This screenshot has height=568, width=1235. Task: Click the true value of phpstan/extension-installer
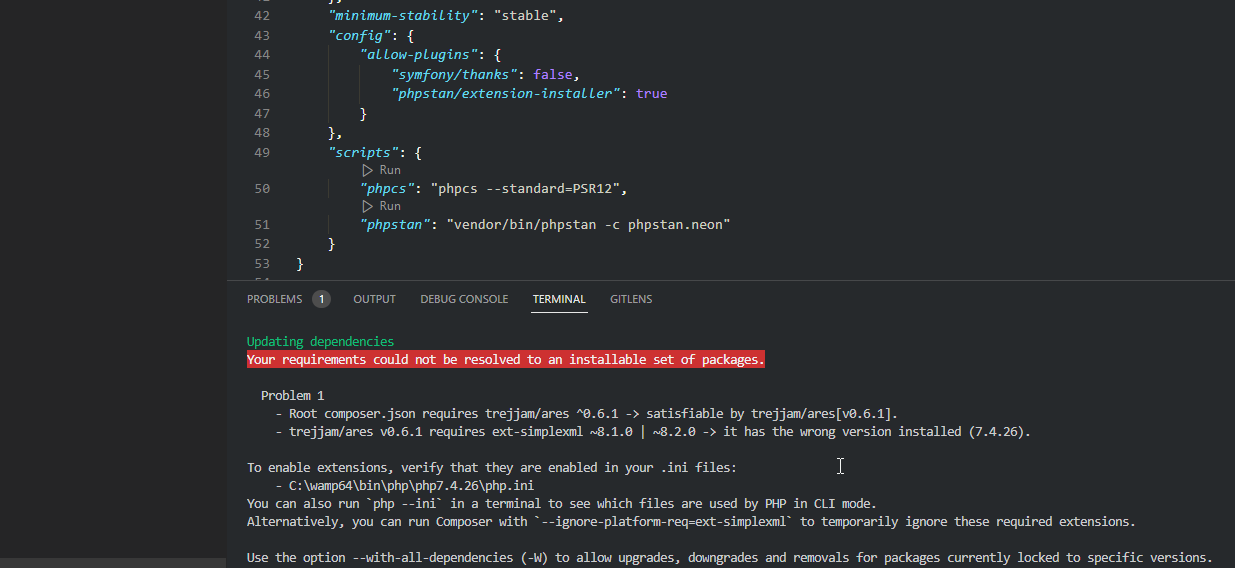point(651,94)
